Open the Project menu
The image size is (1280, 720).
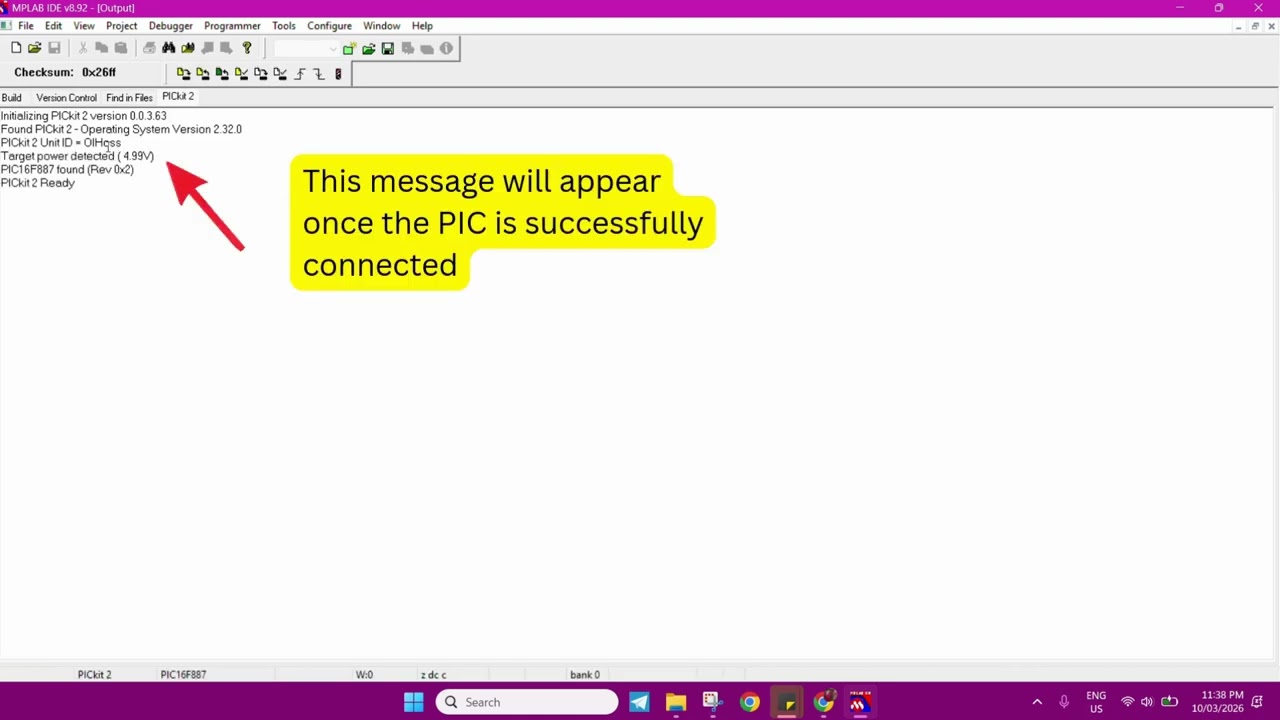(122, 26)
